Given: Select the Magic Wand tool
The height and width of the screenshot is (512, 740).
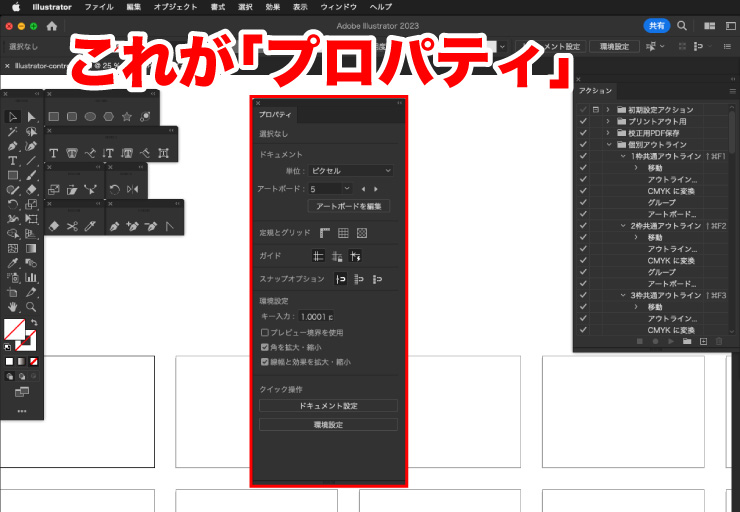Looking at the screenshot, I should (13, 132).
